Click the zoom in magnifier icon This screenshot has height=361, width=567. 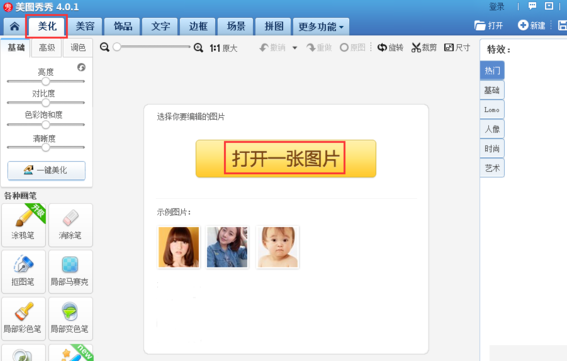pos(198,47)
